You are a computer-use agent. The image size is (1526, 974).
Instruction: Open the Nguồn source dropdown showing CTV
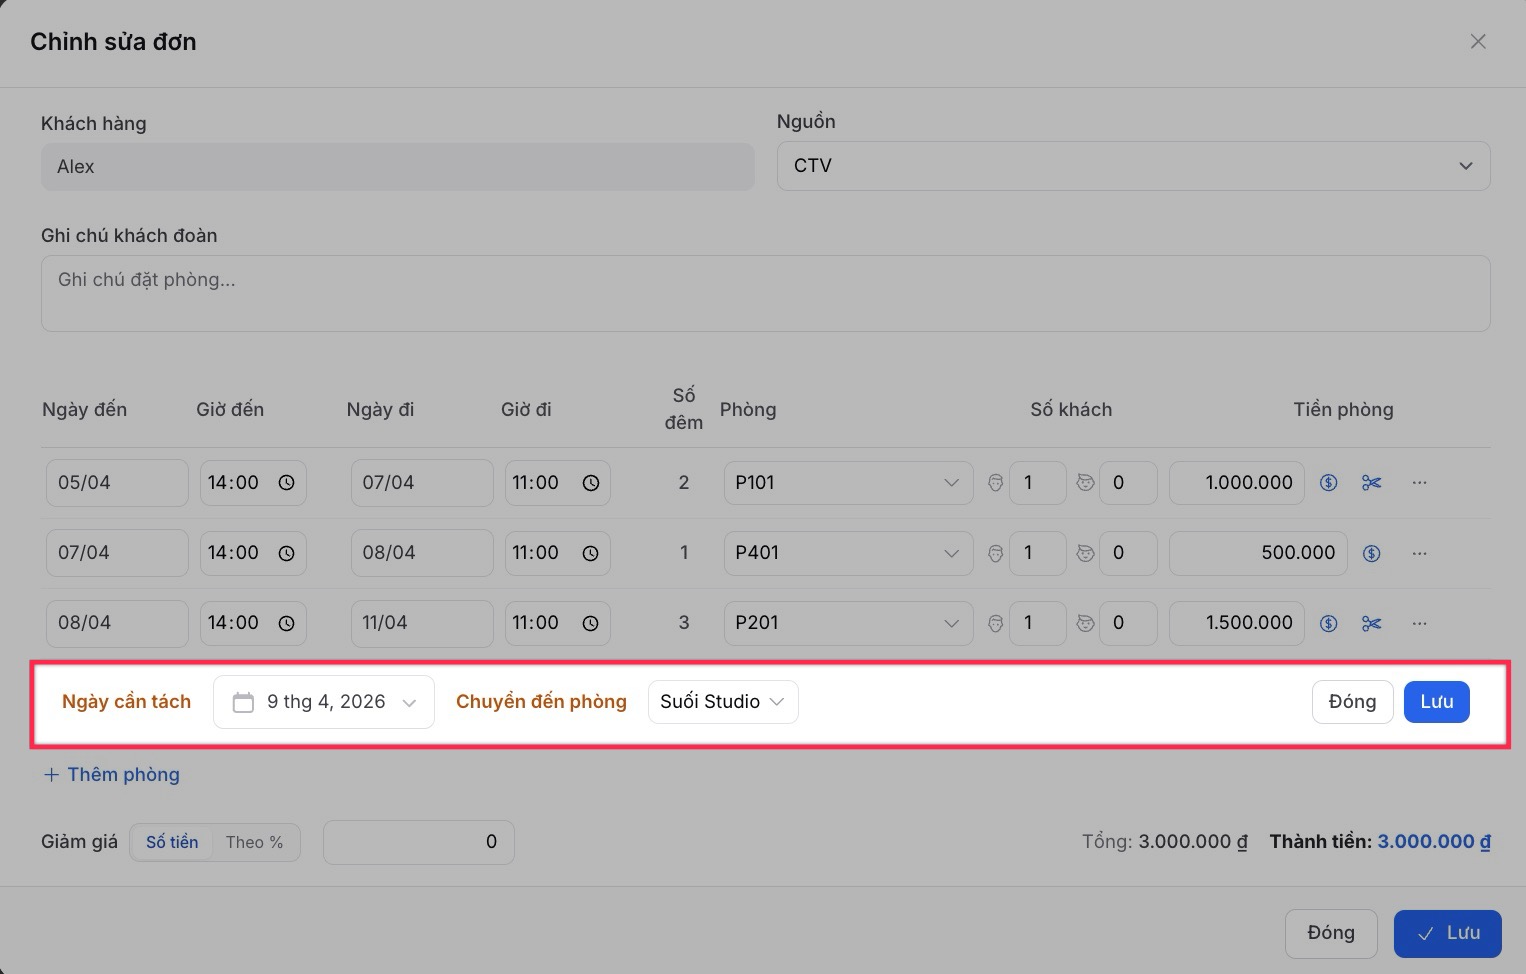(x=1132, y=166)
